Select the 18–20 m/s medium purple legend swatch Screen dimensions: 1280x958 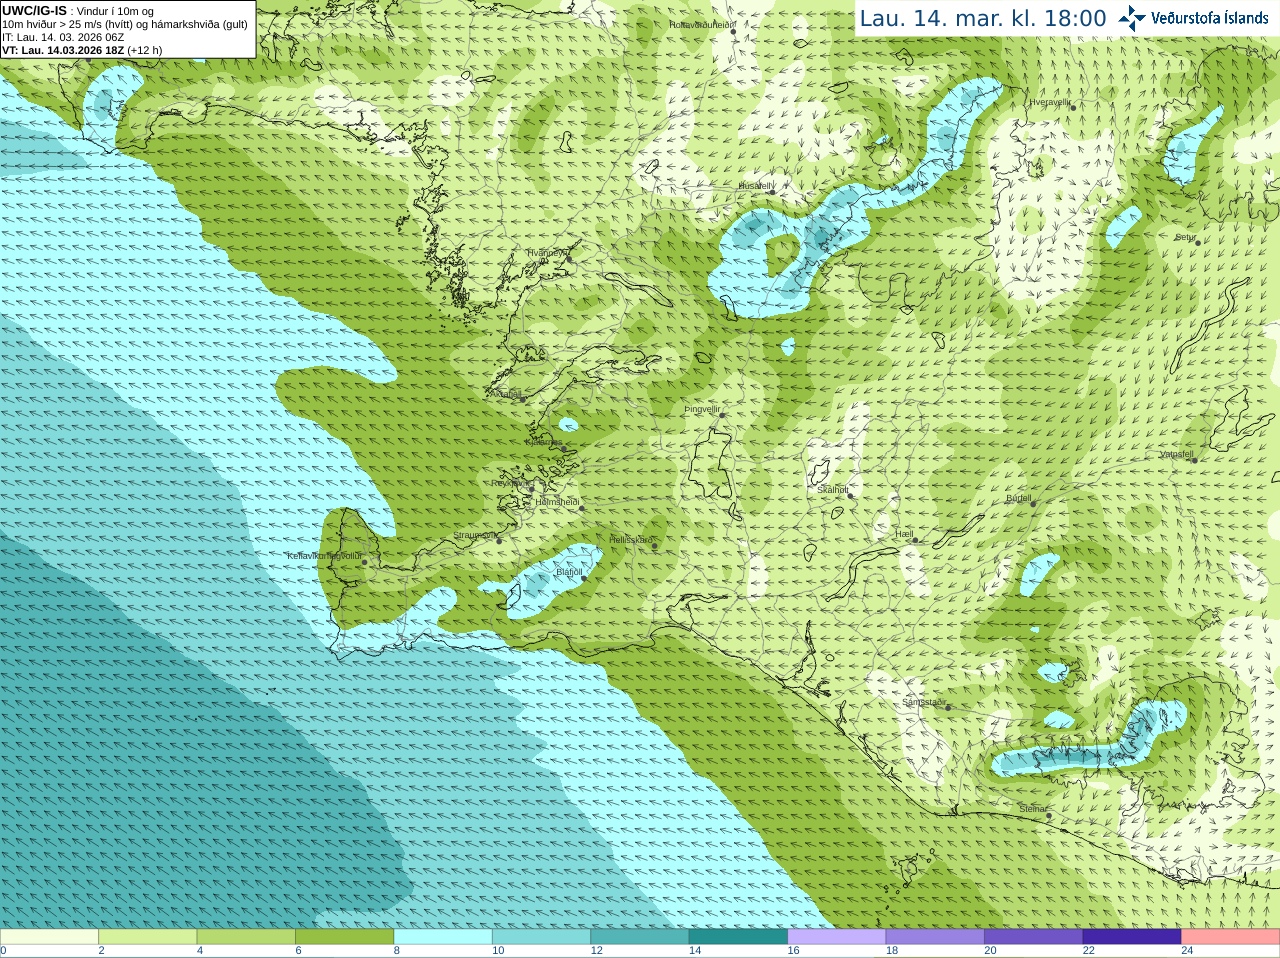(935, 937)
